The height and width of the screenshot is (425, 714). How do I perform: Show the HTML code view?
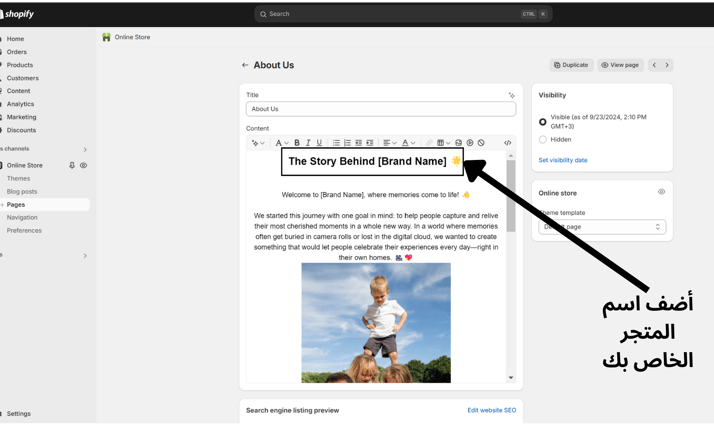tap(508, 143)
